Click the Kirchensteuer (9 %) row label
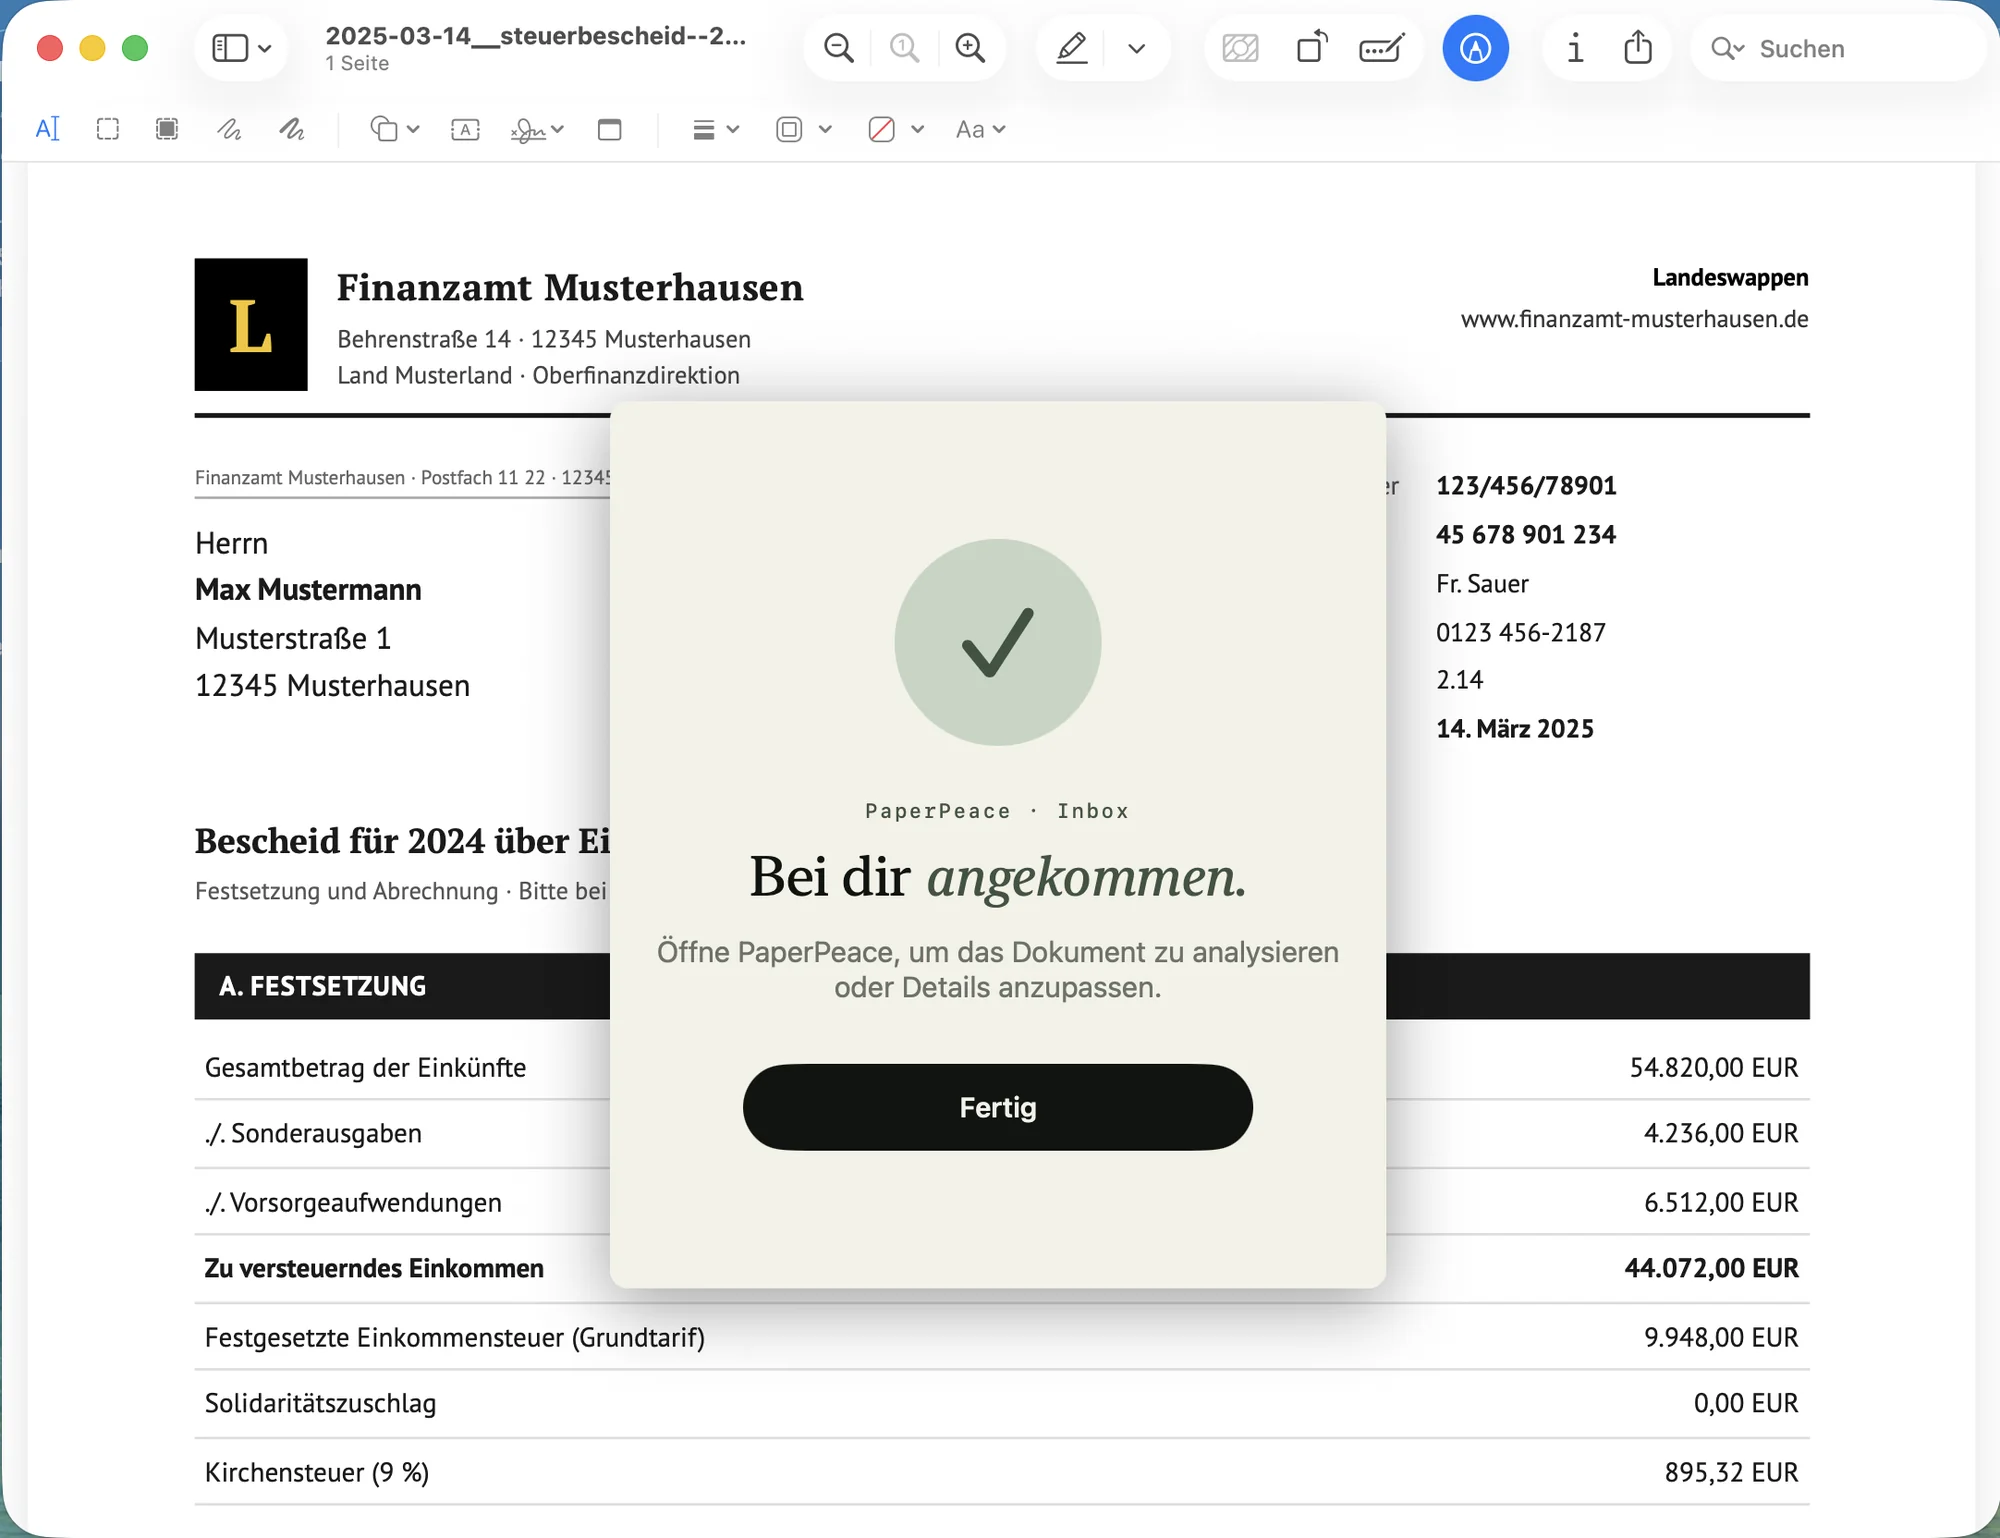This screenshot has width=2000, height=1538. (x=317, y=1472)
